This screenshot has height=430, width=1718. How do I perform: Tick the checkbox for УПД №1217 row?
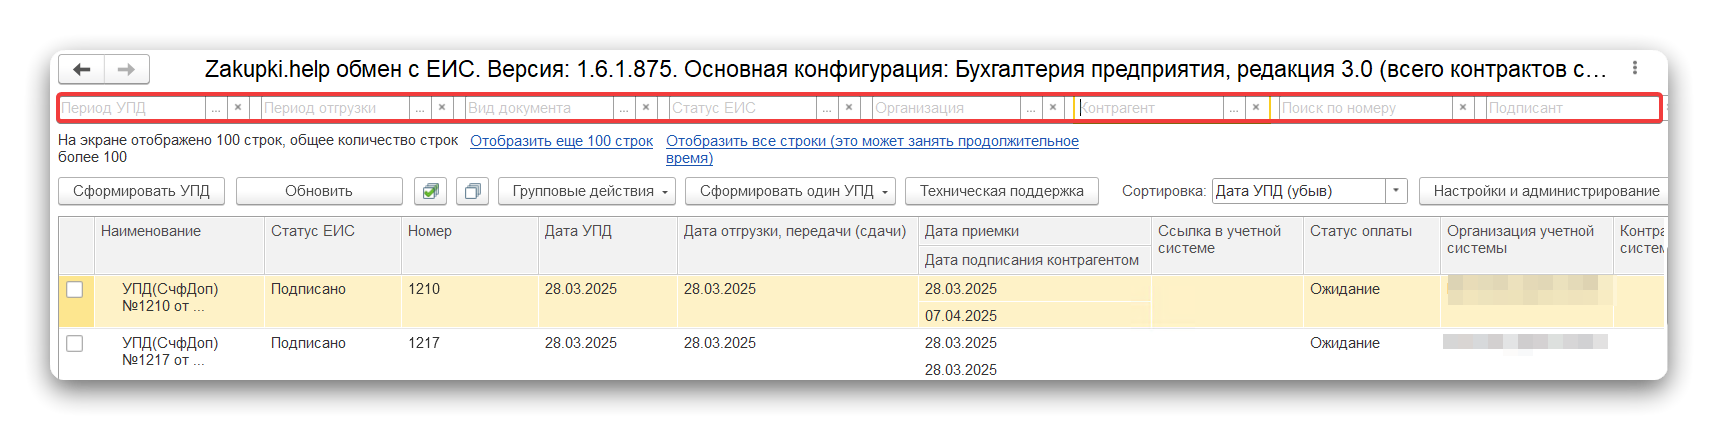point(75,344)
